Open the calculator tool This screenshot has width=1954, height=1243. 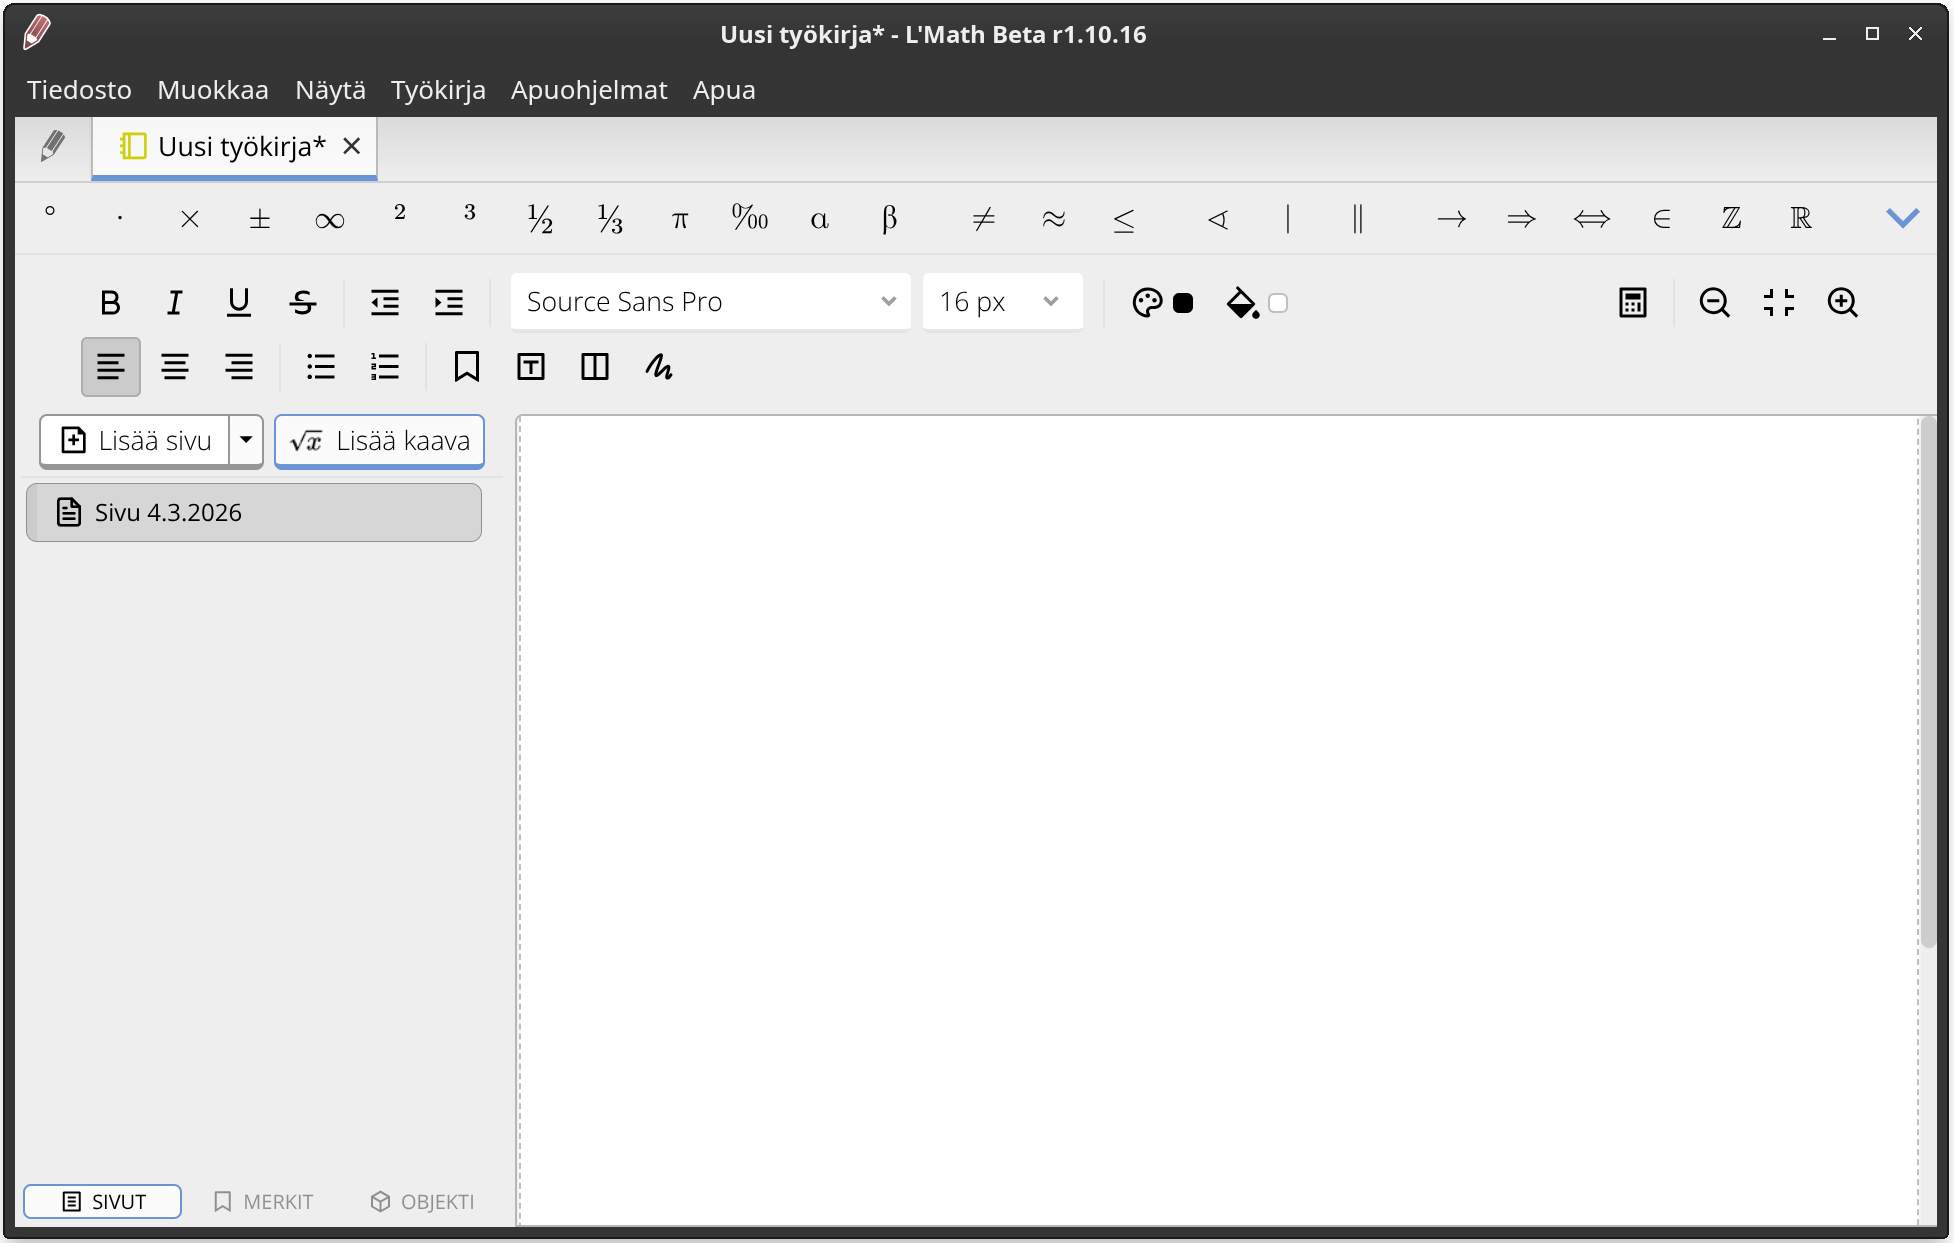point(1632,302)
